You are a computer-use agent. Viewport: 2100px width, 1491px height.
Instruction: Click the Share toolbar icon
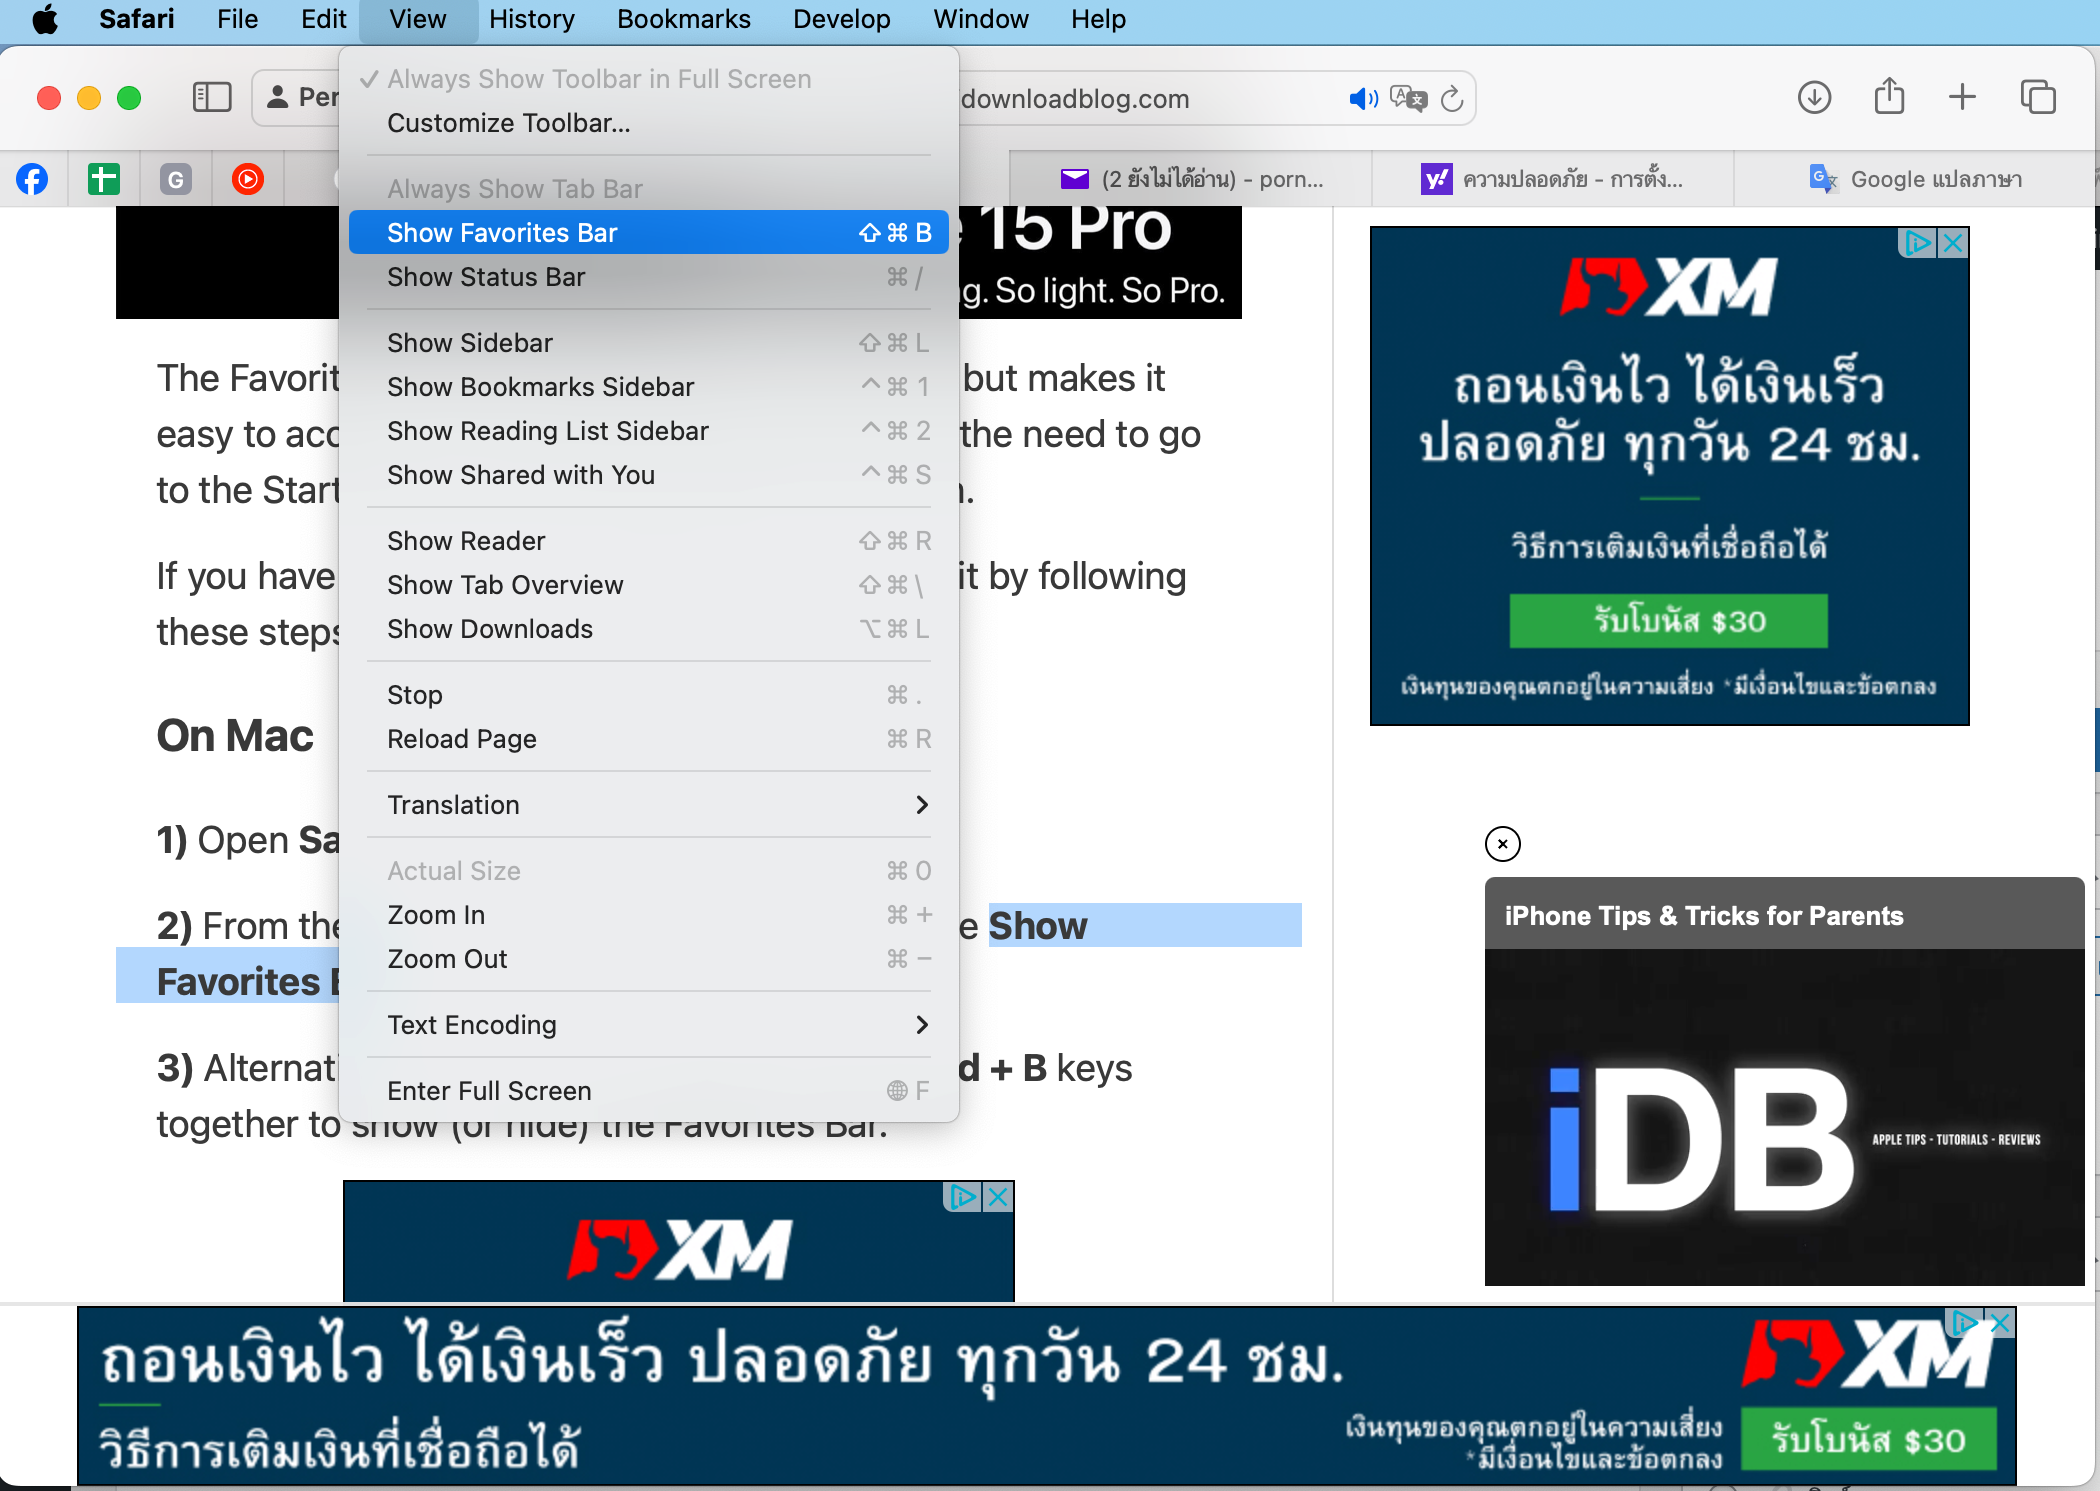tap(1888, 98)
